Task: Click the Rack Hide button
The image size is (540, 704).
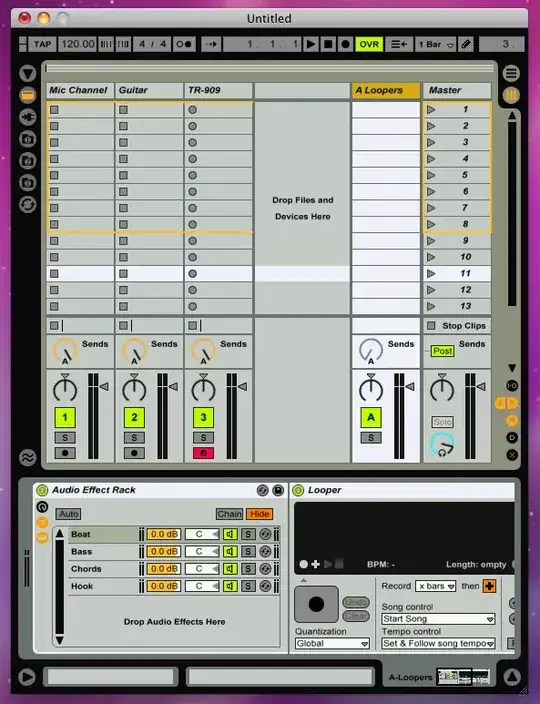Action: click(259, 514)
